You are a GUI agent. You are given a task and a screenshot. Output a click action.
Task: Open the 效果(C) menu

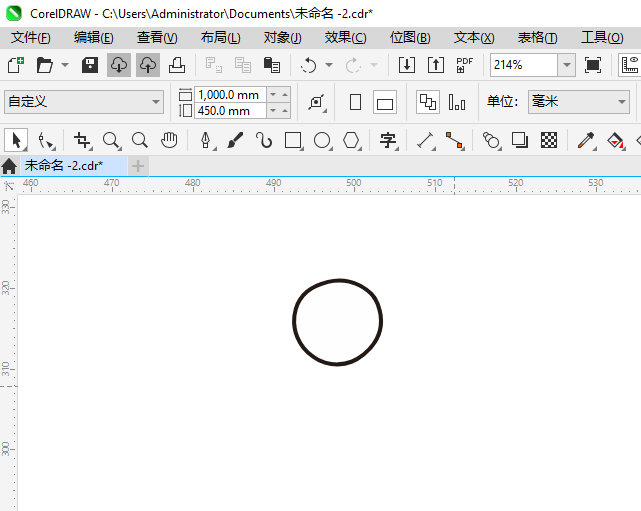(345, 38)
